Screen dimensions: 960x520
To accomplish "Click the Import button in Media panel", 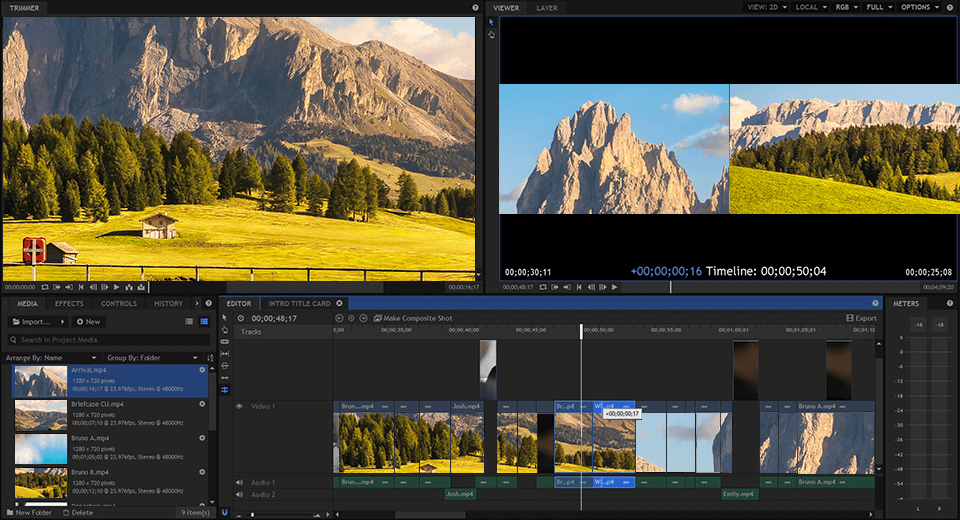I will pyautogui.click(x=36, y=322).
